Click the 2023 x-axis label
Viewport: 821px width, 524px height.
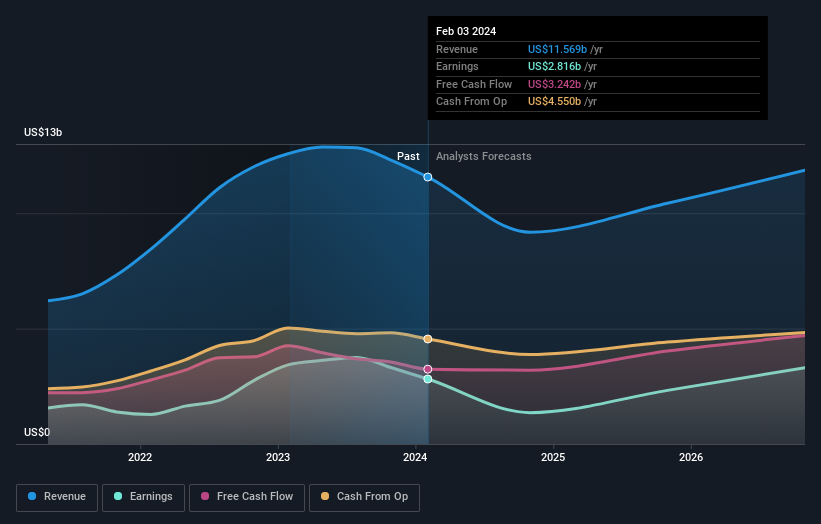278,458
